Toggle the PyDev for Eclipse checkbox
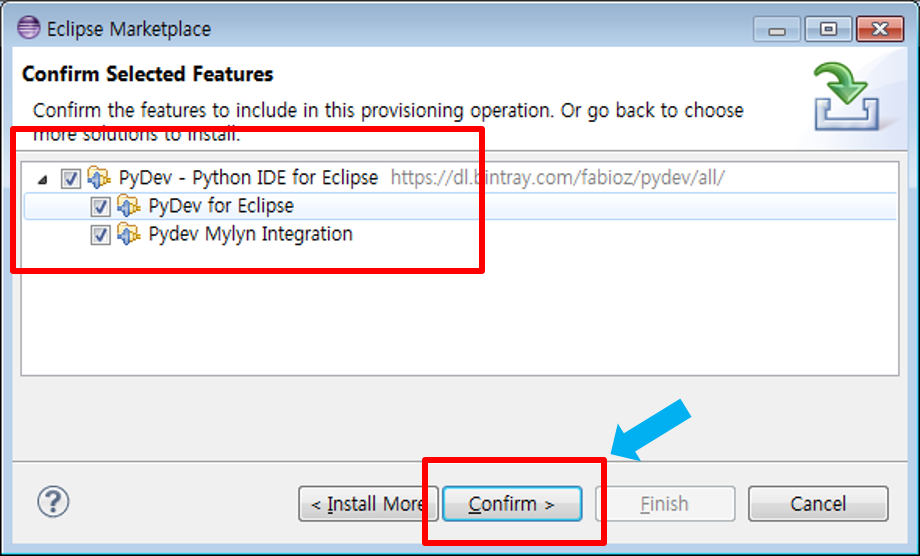The image size is (920, 556). point(100,207)
